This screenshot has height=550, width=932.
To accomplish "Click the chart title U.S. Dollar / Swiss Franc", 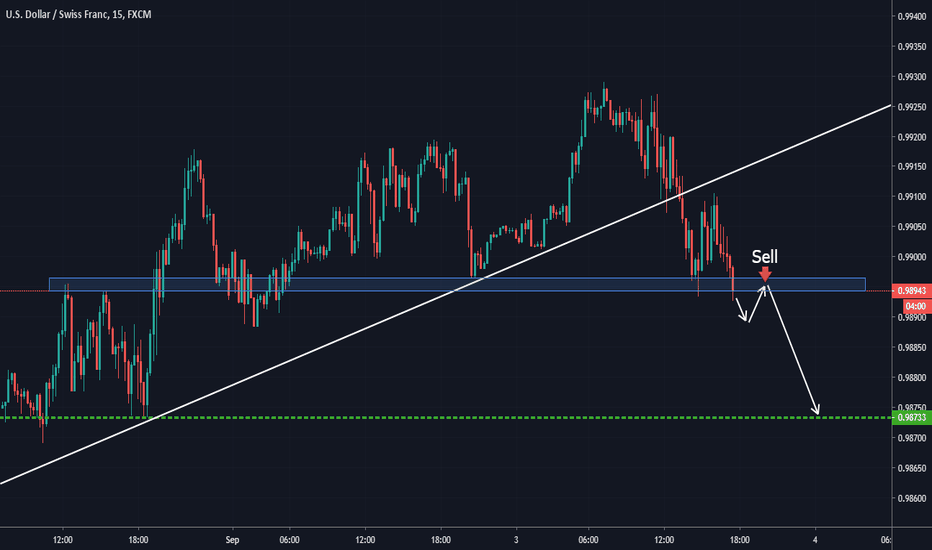I will pos(78,14).
